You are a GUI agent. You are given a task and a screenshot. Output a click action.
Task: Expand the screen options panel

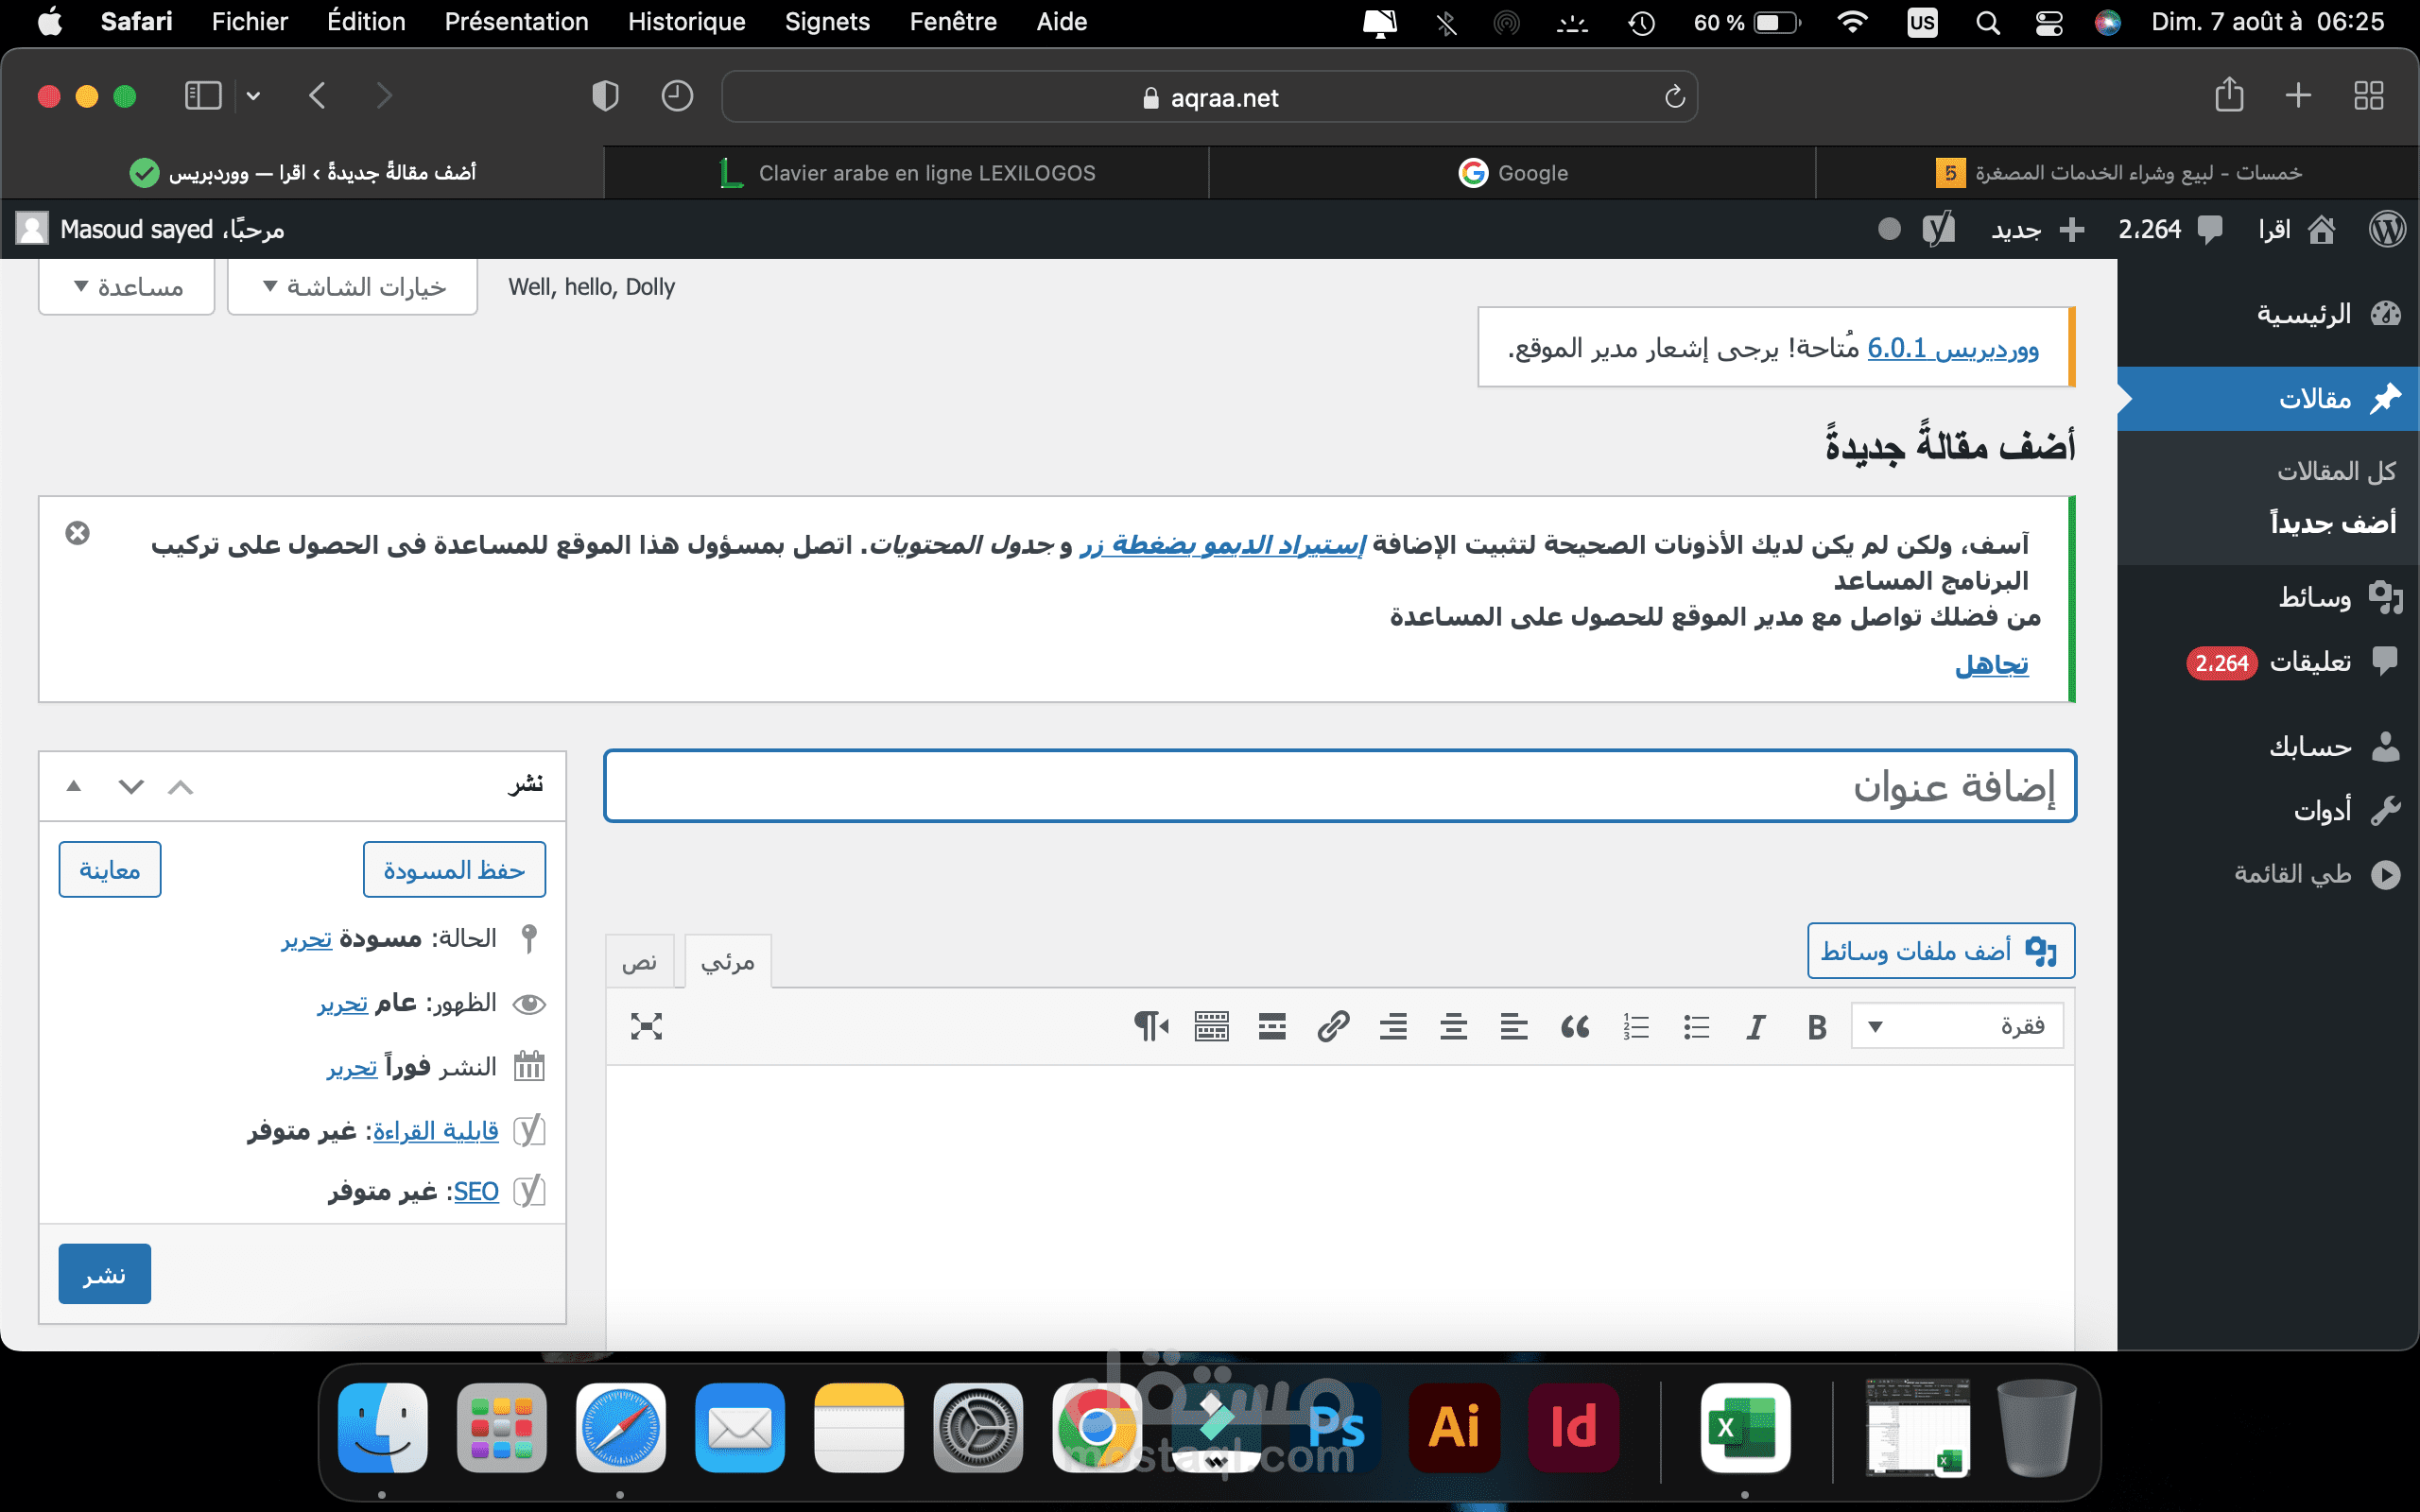point(353,288)
